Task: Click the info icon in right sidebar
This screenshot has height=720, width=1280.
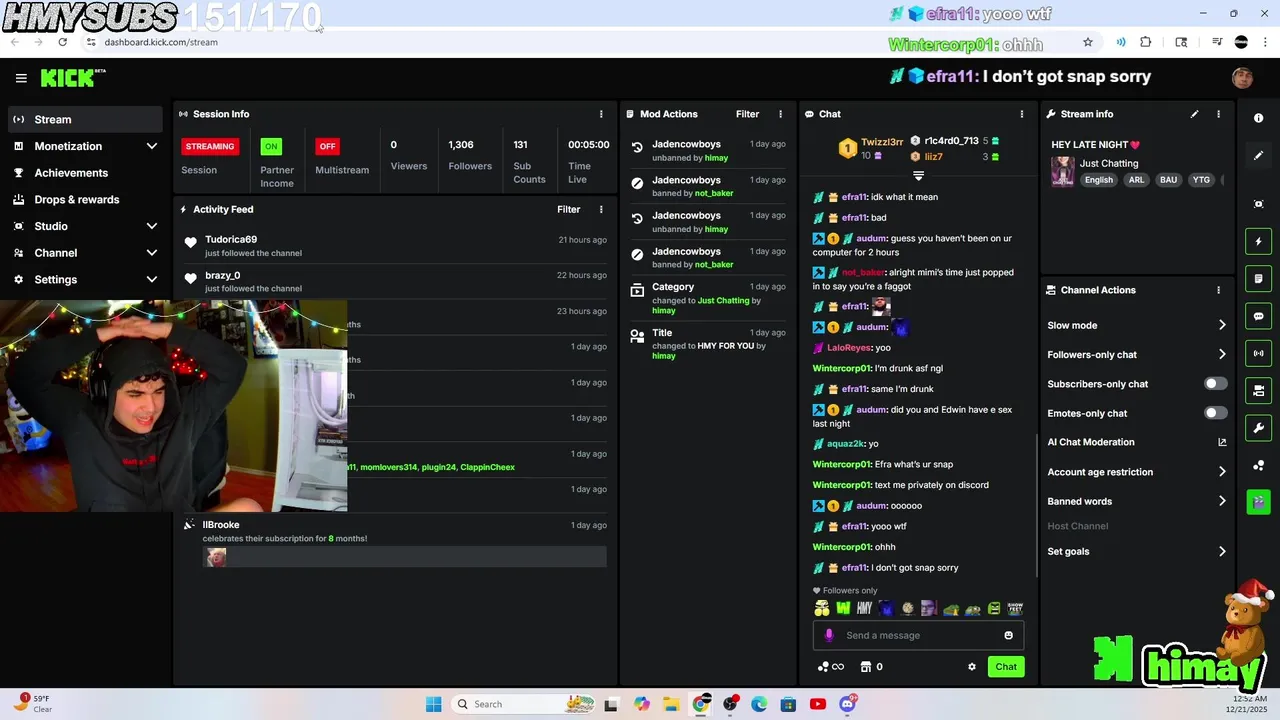Action: [x=1258, y=118]
